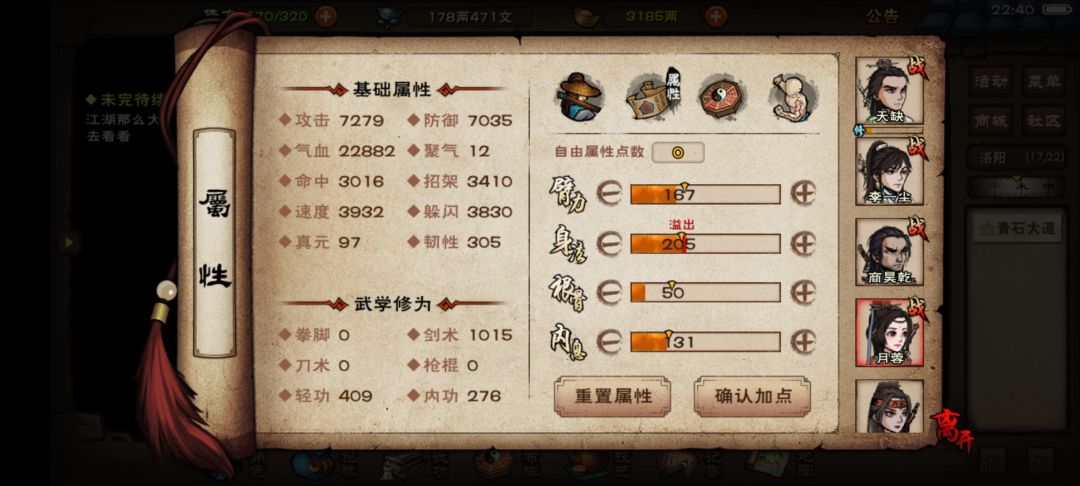This screenshot has width=1080, height=486.
Task: Select character 天缺 portrait
Action: [889, 91]
